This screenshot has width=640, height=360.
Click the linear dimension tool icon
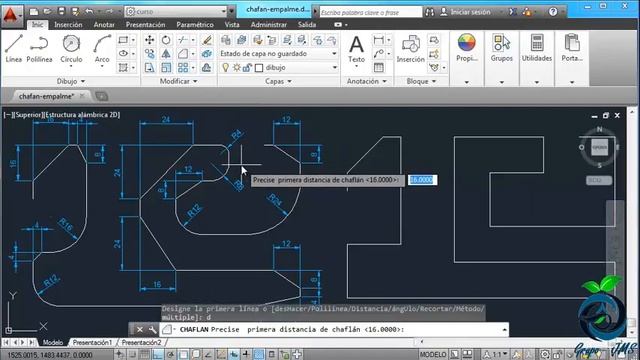click(378, 40)
